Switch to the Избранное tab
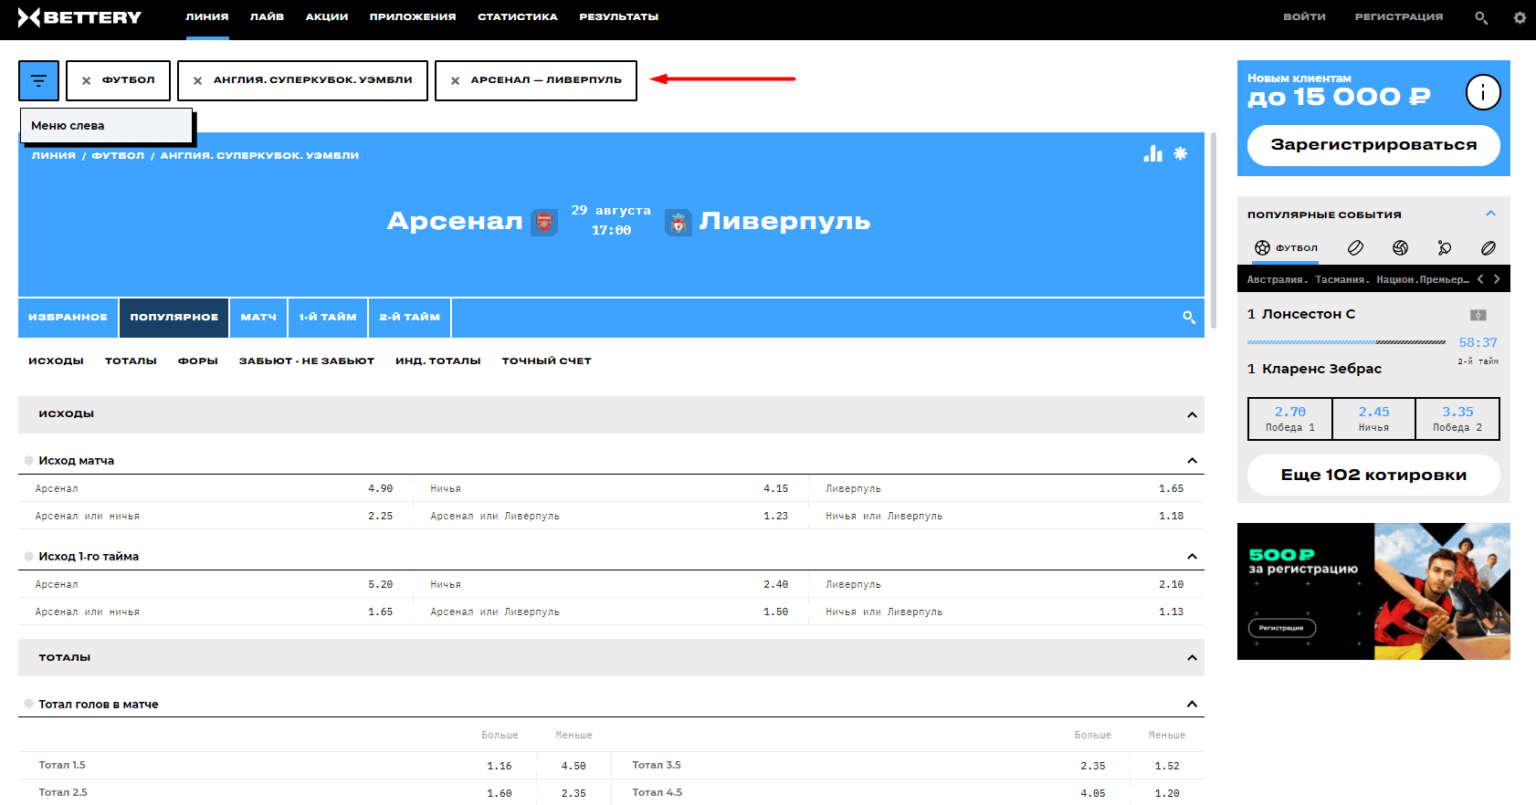The width and height of the screenshot is (1536, 805). [68, 317]
